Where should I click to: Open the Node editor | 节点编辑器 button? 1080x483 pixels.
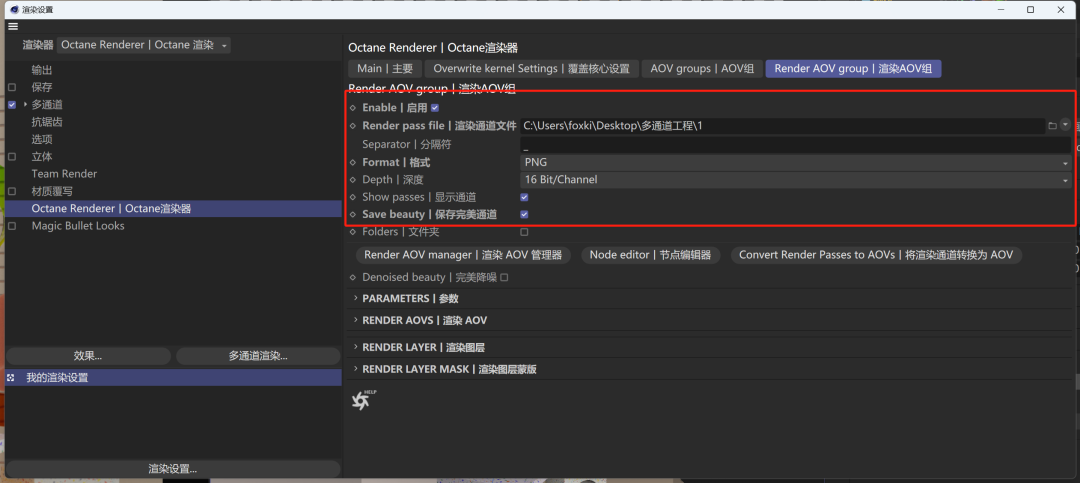650,255
